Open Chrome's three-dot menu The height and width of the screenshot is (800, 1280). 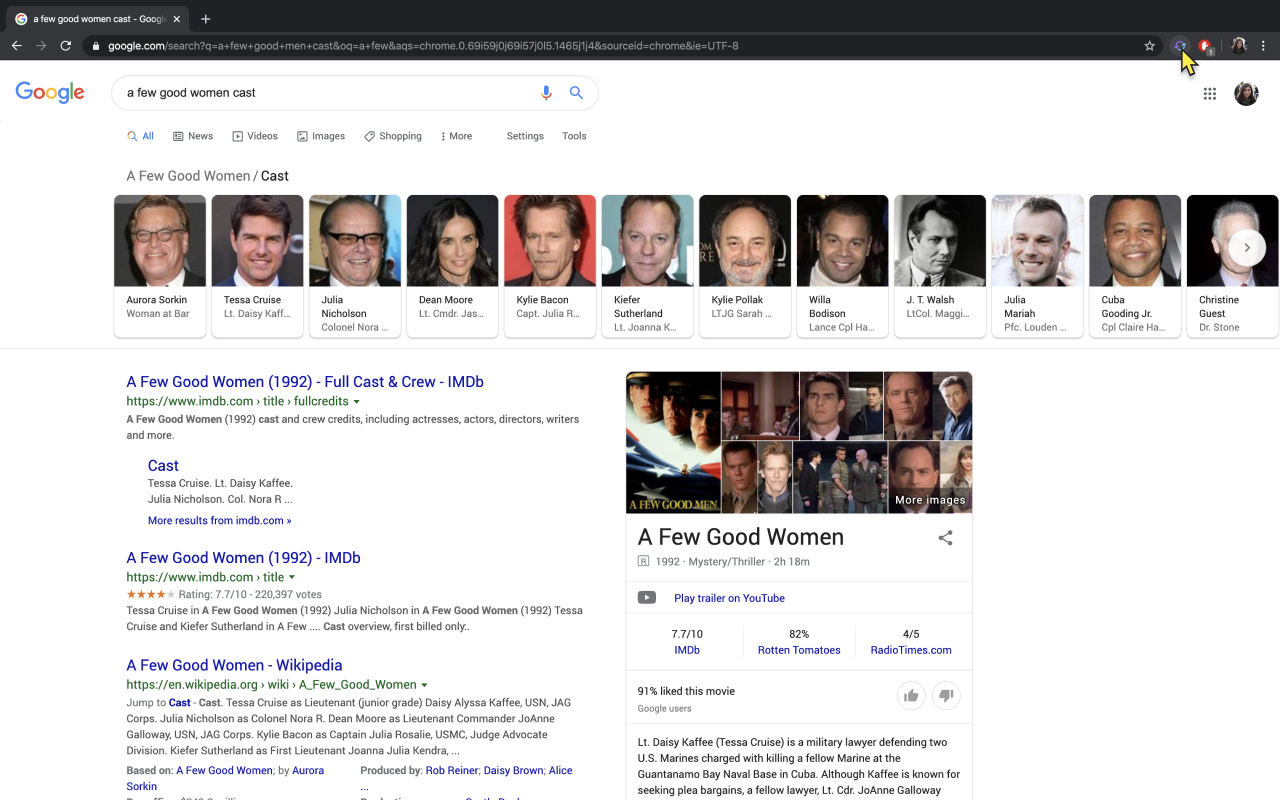tap(1263, 46)
